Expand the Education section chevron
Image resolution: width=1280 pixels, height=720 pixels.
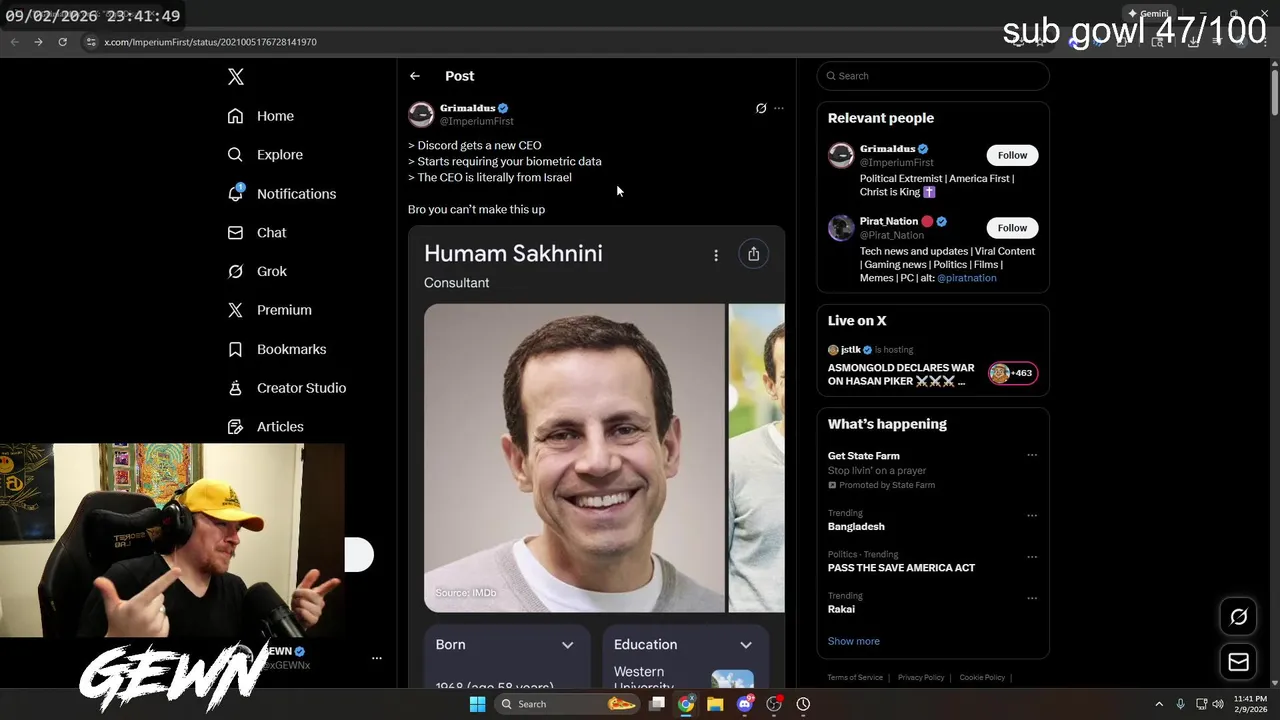745,645
